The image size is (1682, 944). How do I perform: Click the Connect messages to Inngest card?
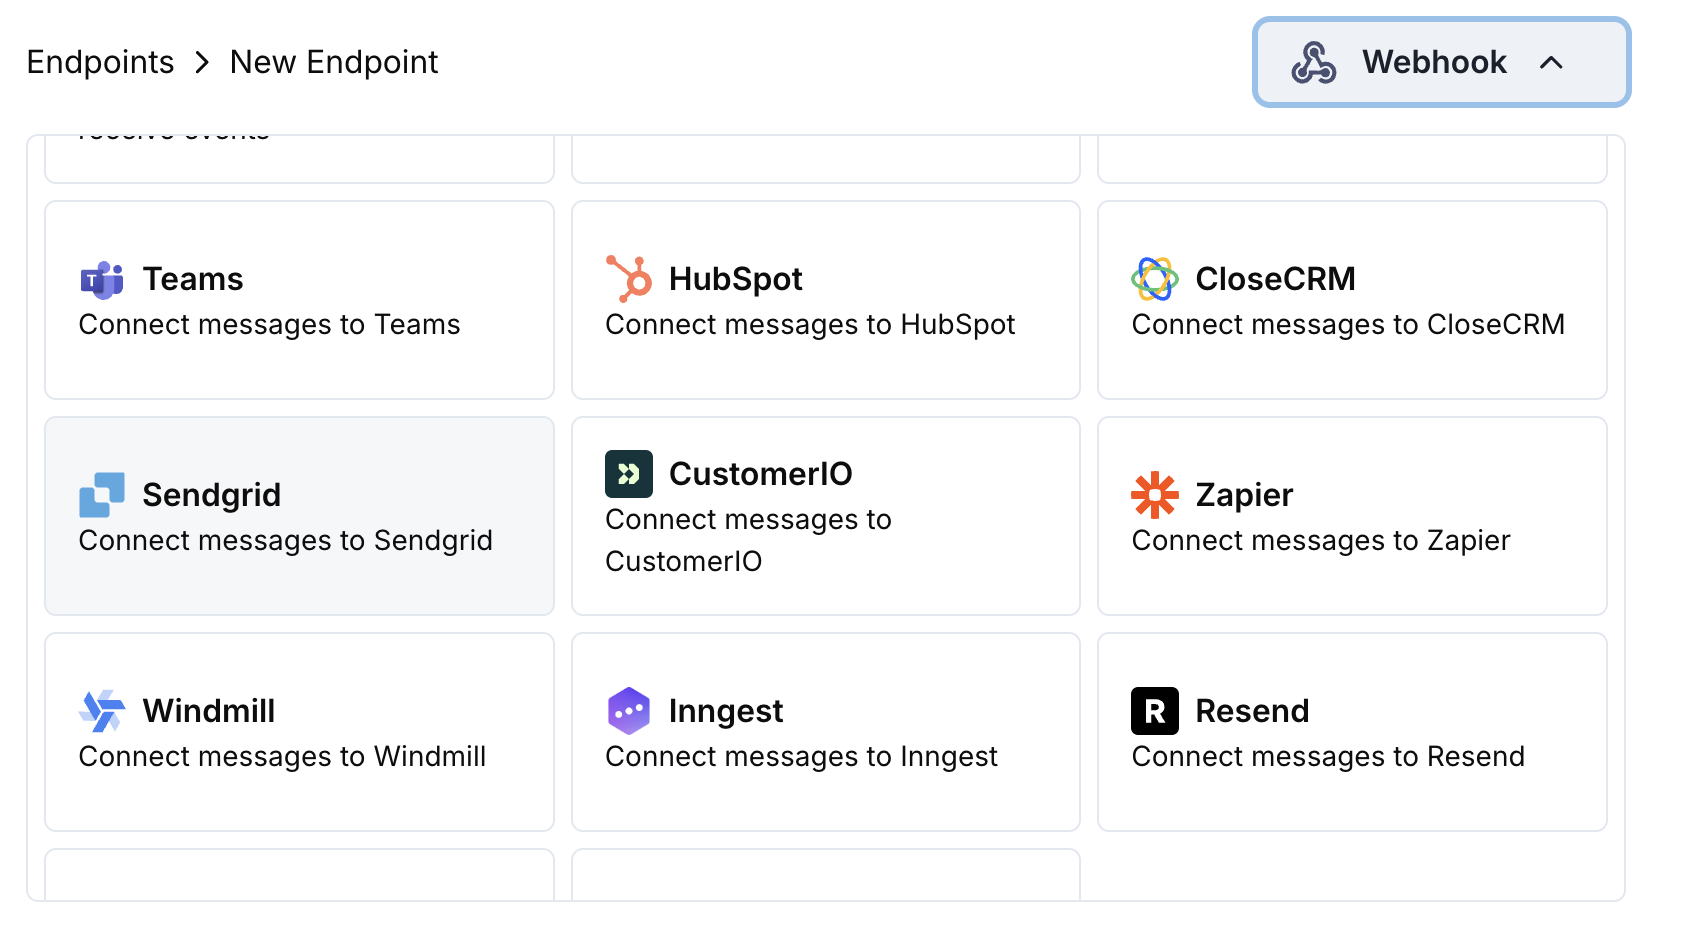825,732
